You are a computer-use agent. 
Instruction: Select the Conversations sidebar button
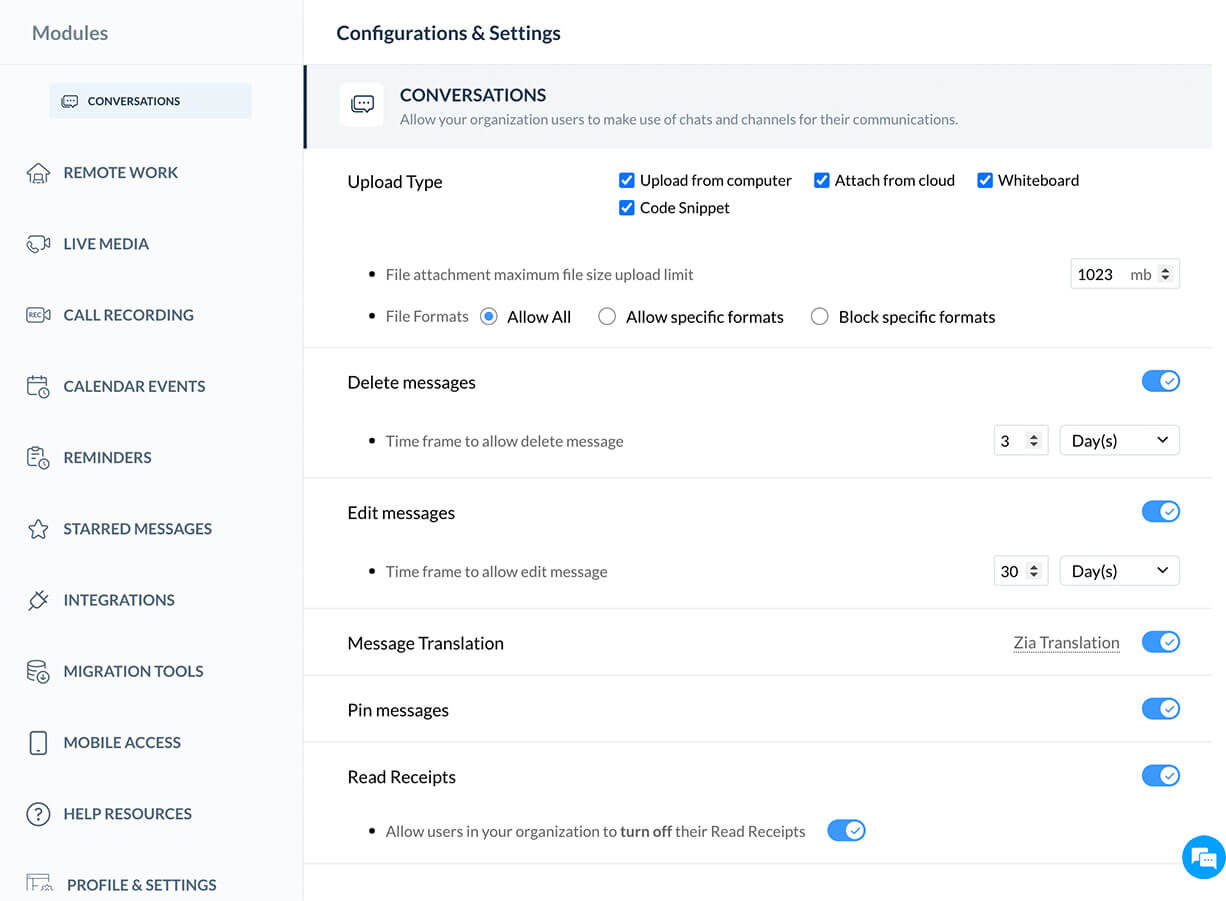tap(150, 101)
